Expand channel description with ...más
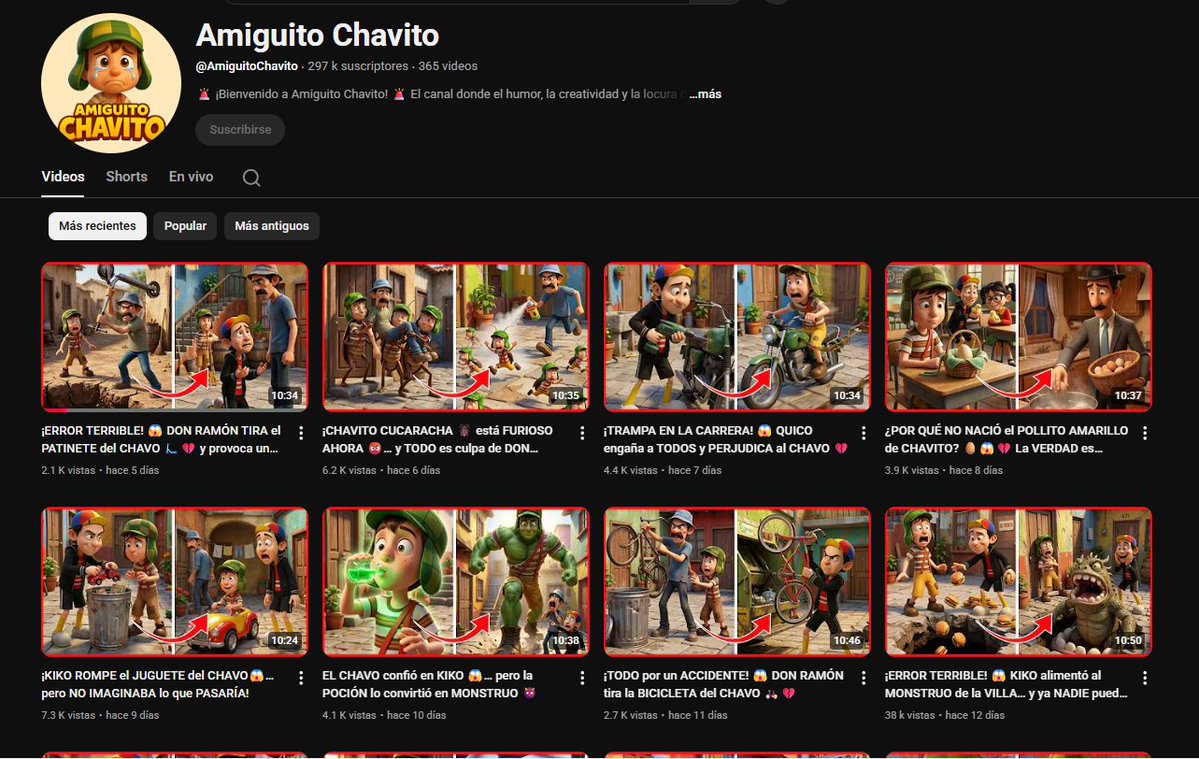This screenshot has width=1199, height=759. pyautogui.click(x=705, y=94)
